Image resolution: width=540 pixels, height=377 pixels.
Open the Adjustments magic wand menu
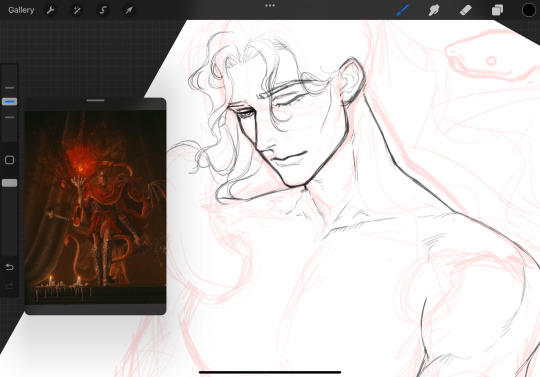(76, 10)
